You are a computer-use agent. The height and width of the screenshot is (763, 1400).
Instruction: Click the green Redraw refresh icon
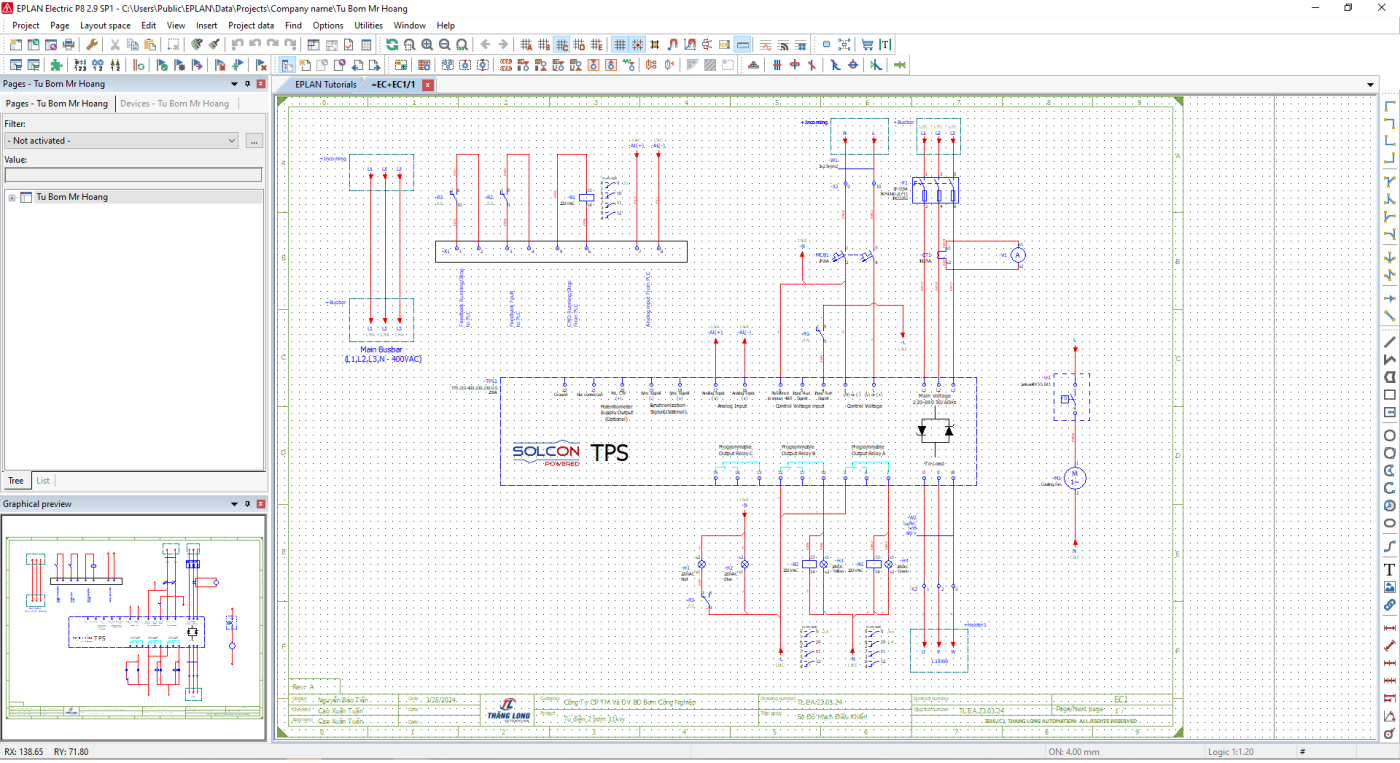coord(392,44)
